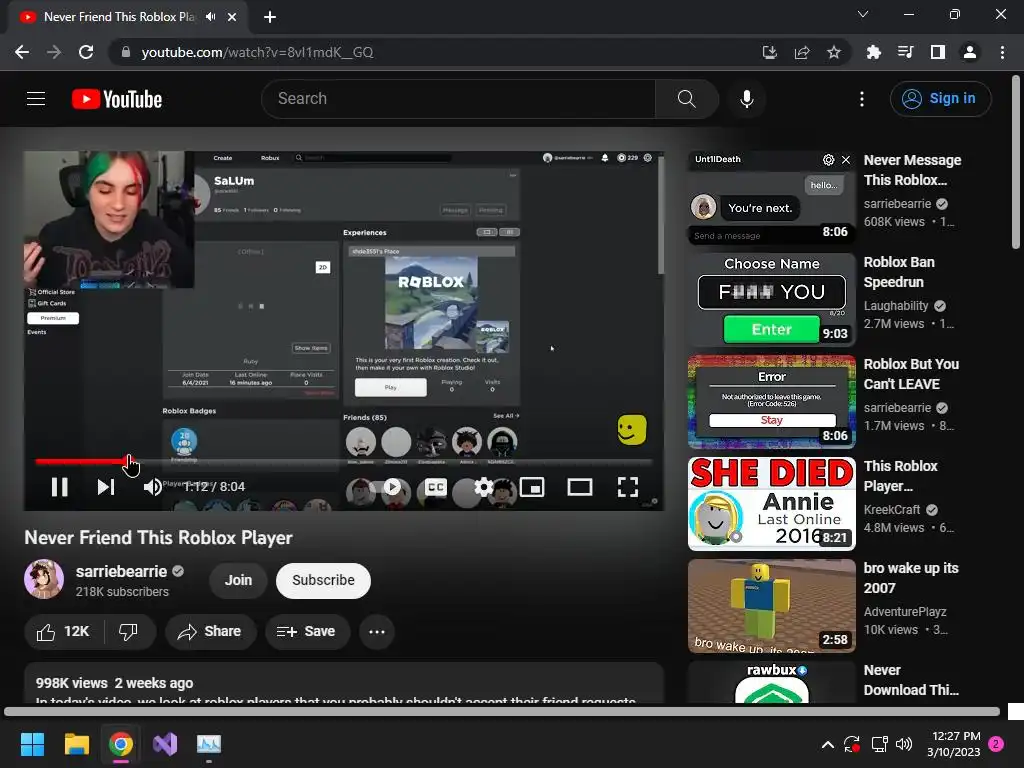Image resolution: width=1024 pixels, height=768 pixels.
Task: Share this video
Action: point(210,632)
